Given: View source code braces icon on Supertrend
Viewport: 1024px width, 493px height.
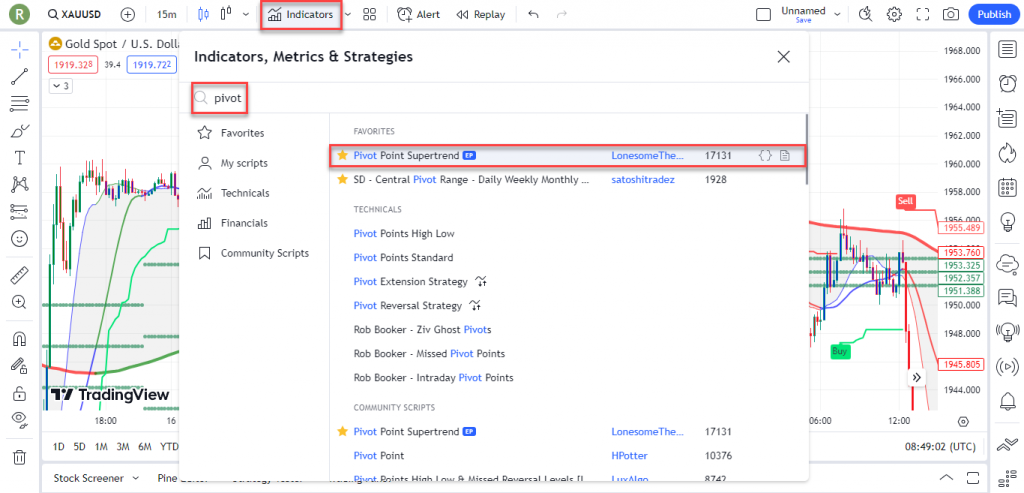Looking at the screenshot, I should click(765, 155).
